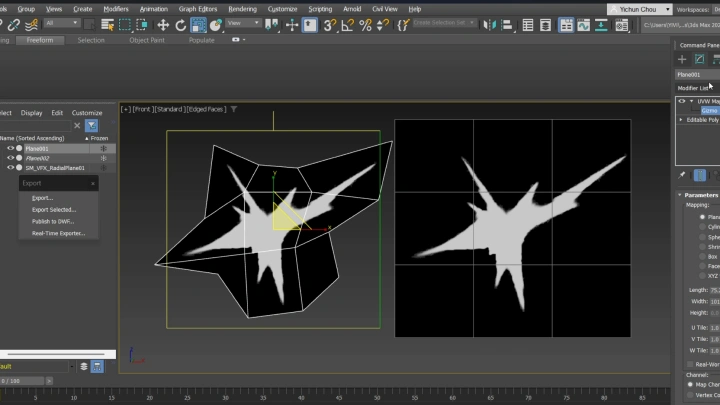This screenshot has height=405, width=720.
Task: Open the Modifier List dropdown
Action: (698, 88)
